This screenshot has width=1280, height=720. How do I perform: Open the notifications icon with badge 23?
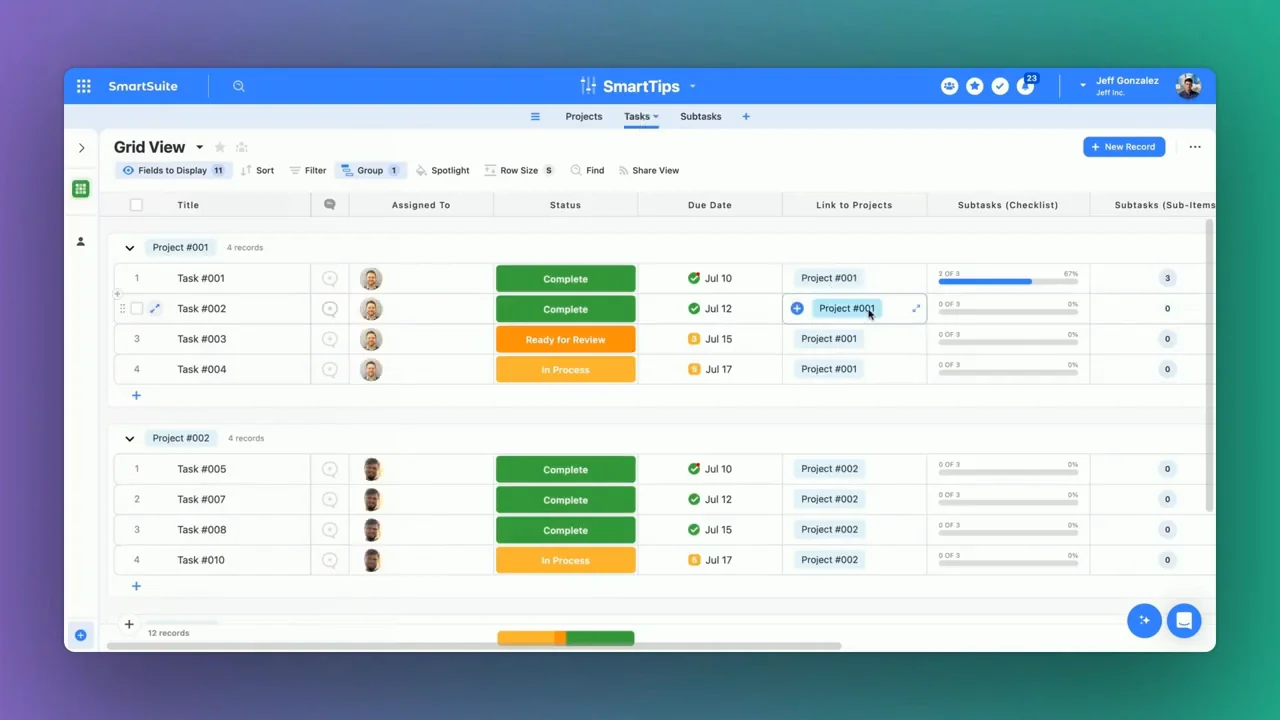tap(1026, 86)
